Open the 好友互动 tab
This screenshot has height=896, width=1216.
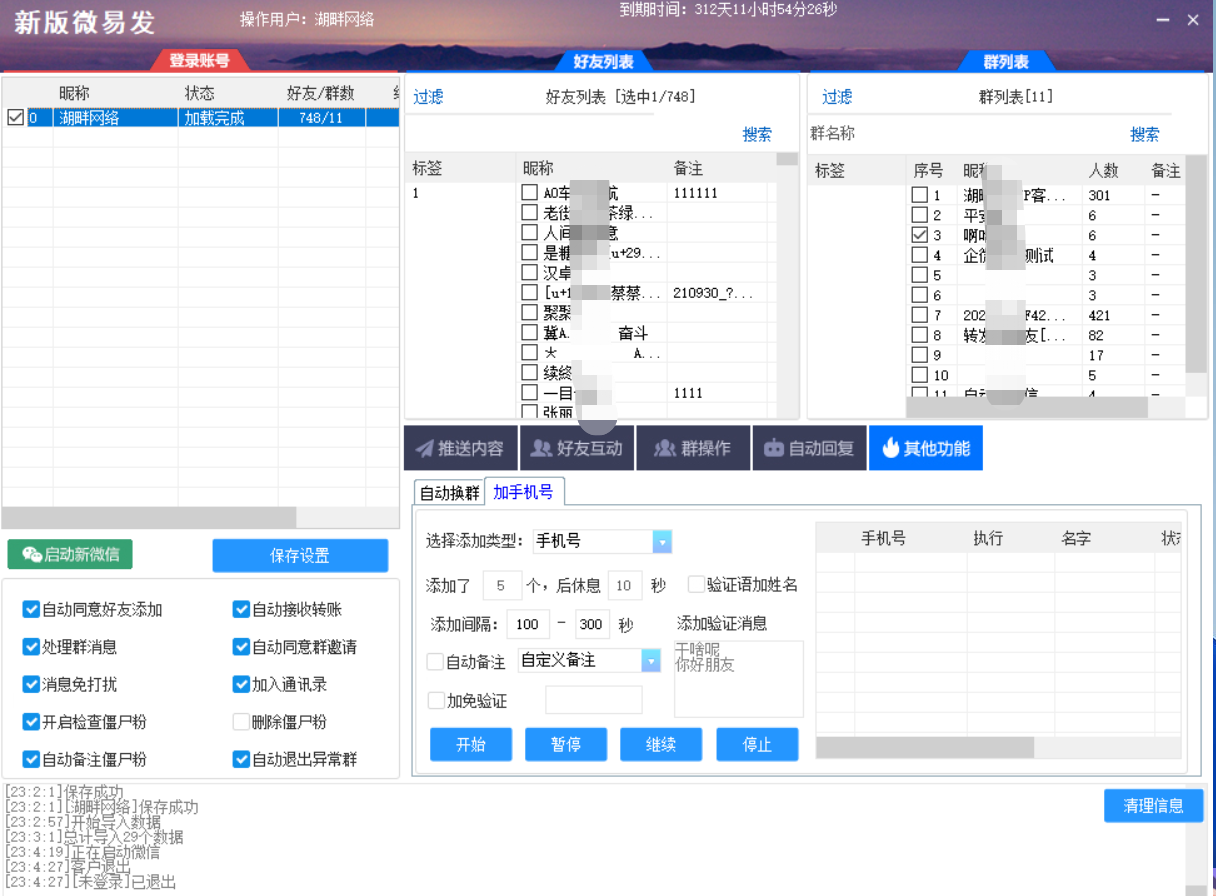coord(577,448)
